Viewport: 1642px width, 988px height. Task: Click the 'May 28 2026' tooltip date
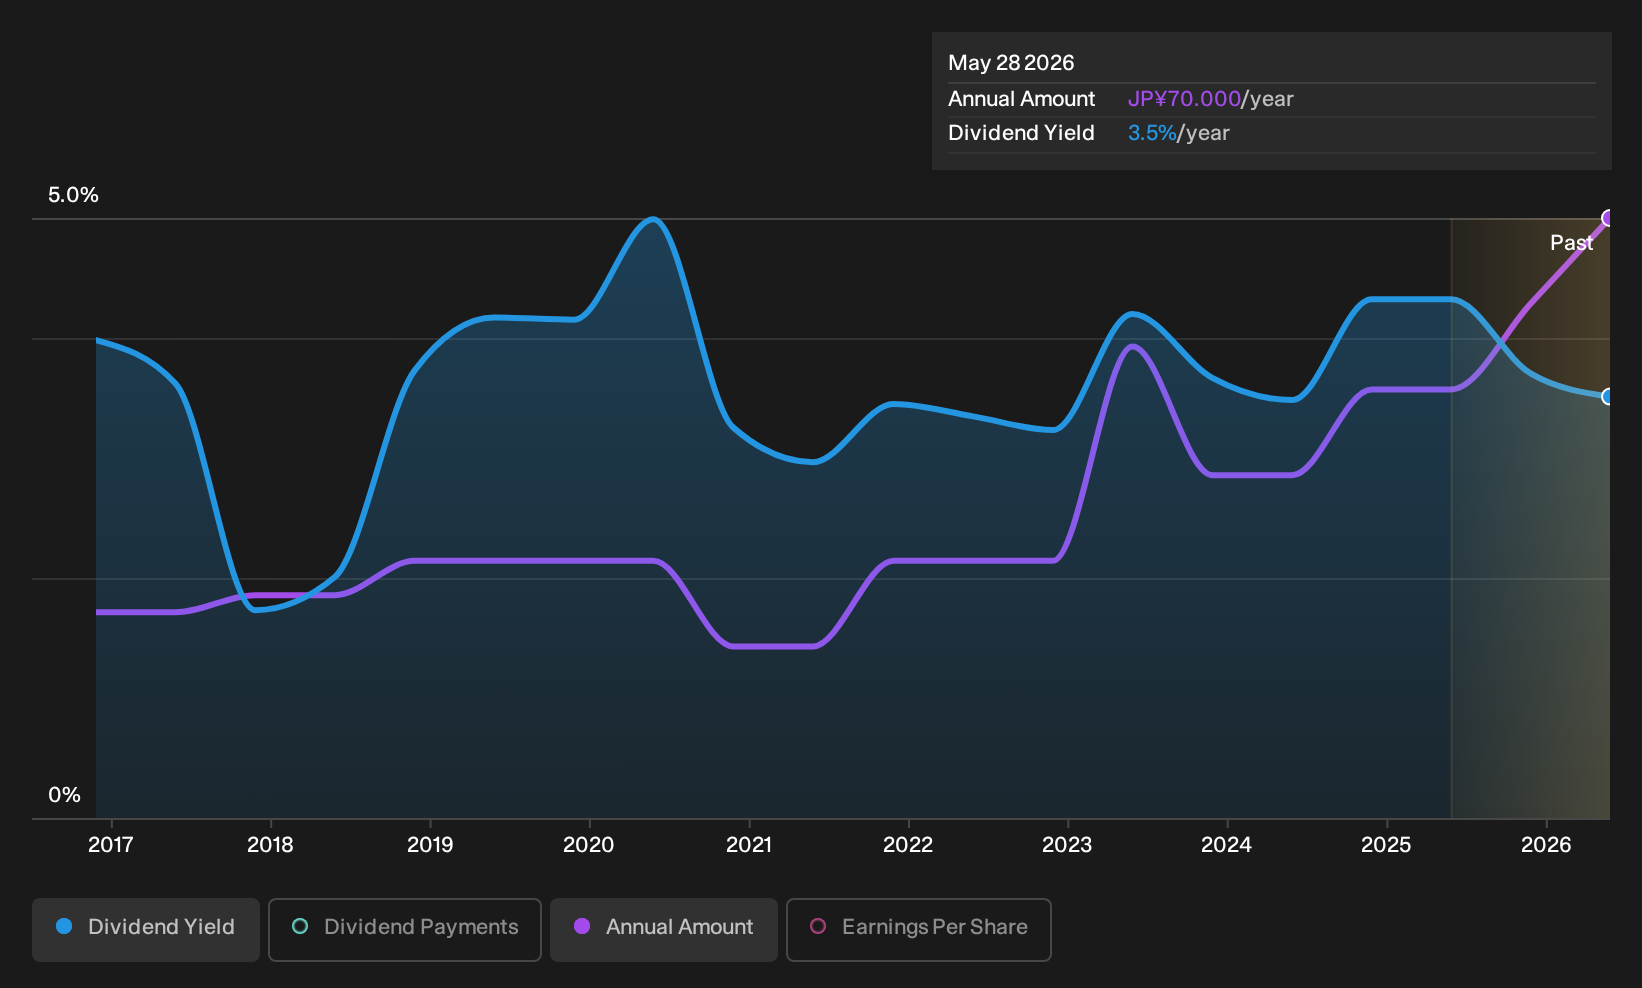point(1011,63)
